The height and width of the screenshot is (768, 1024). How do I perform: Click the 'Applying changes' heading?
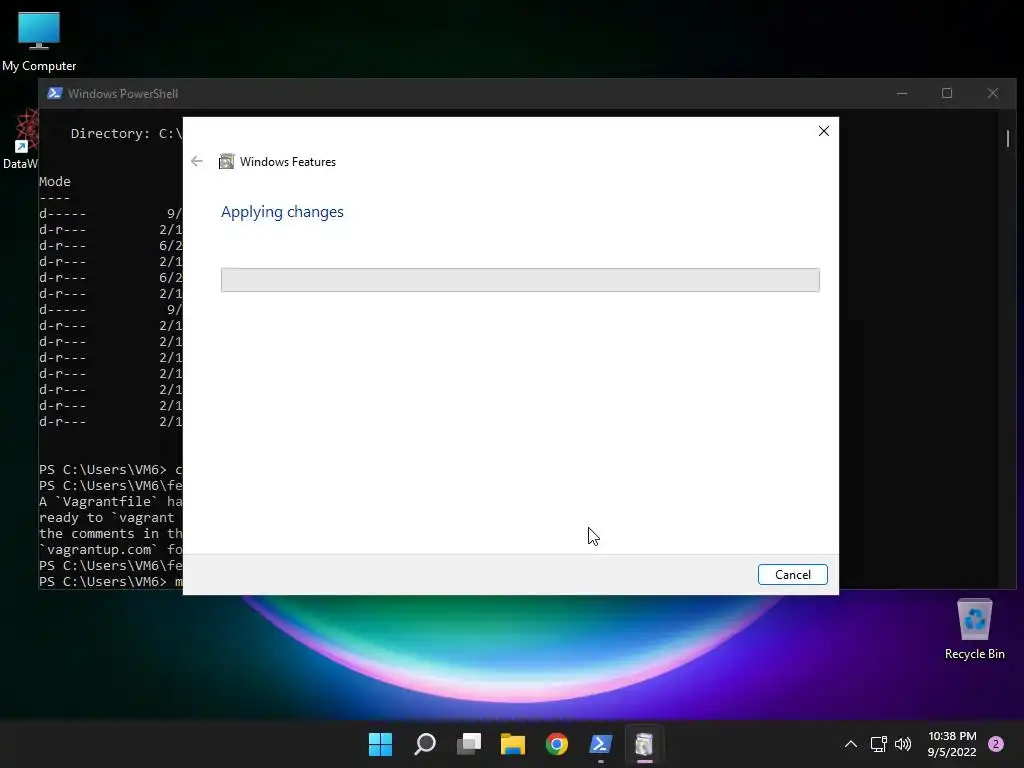pyautogui.click(x=282, y=212)
